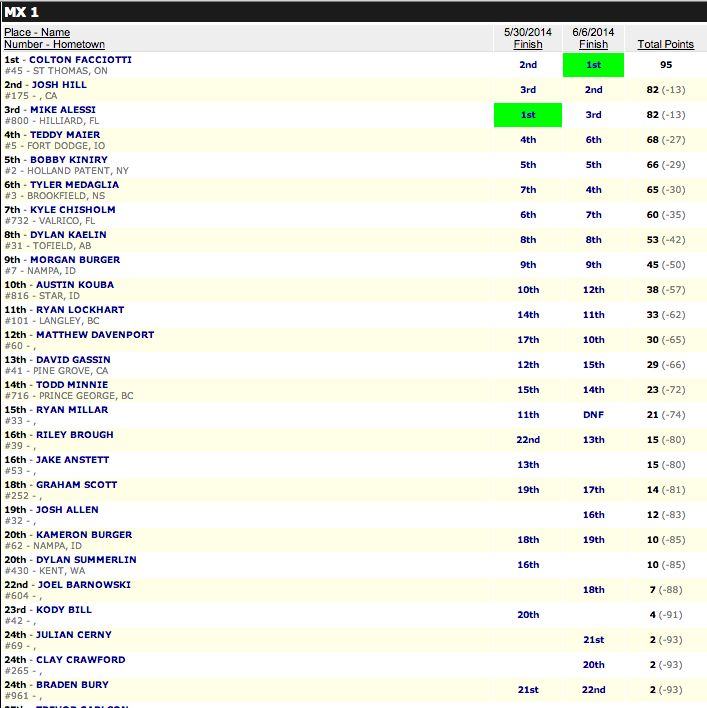Sort by Place - Name column header
Viewport: 707px width, 708px height.
coord(36,32)
